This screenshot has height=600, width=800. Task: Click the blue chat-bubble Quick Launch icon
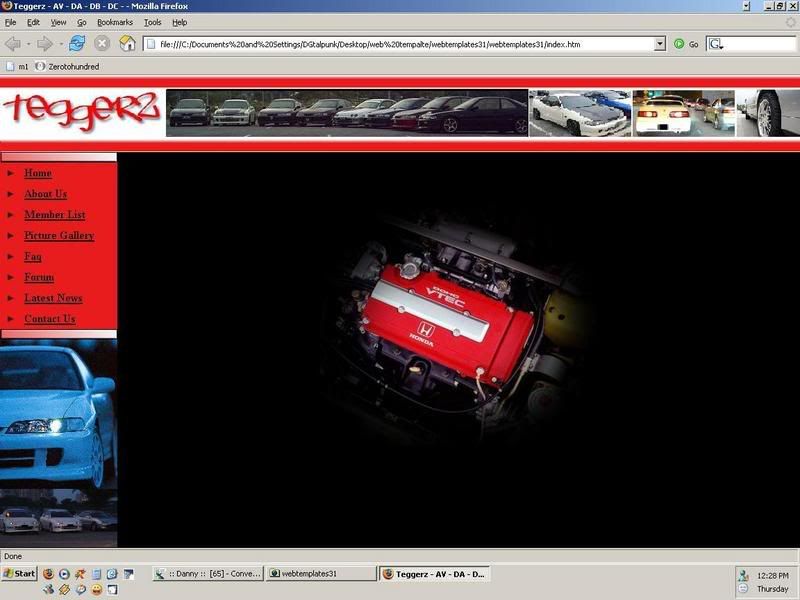80,590
